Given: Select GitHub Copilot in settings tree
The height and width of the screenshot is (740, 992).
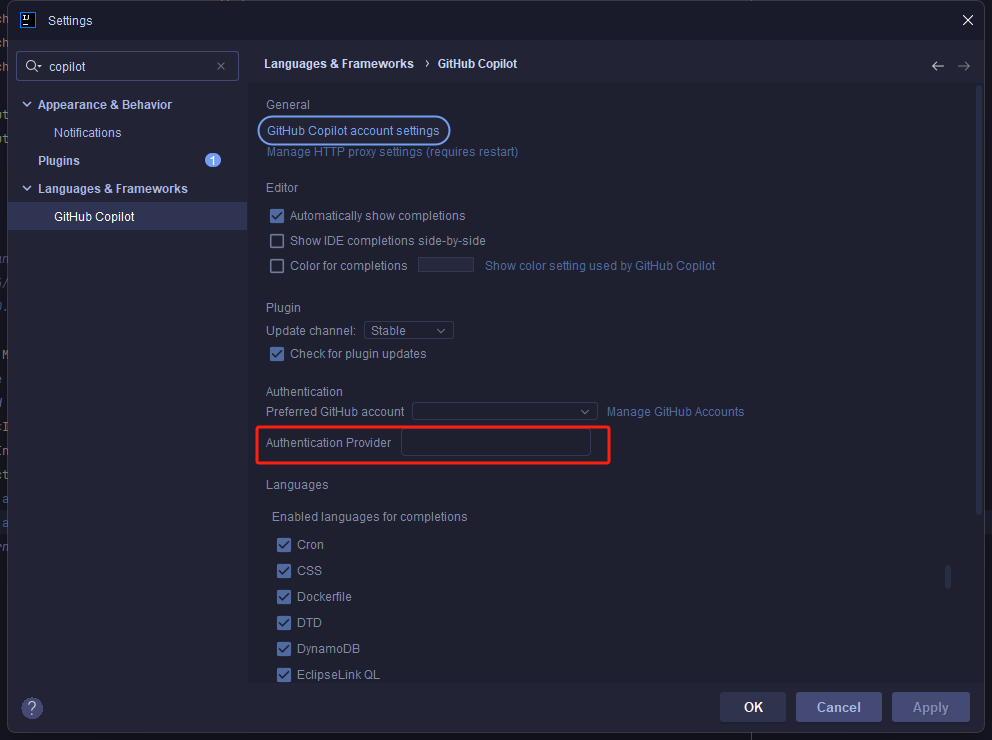Looking at the screenshot, I should pyautogui.click(x=94, y=216).
